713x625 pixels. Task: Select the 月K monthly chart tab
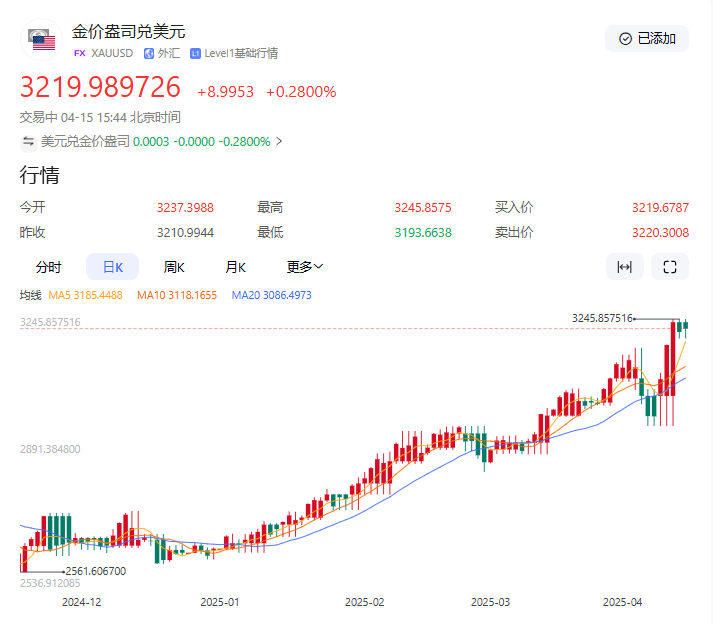(235, 267)
